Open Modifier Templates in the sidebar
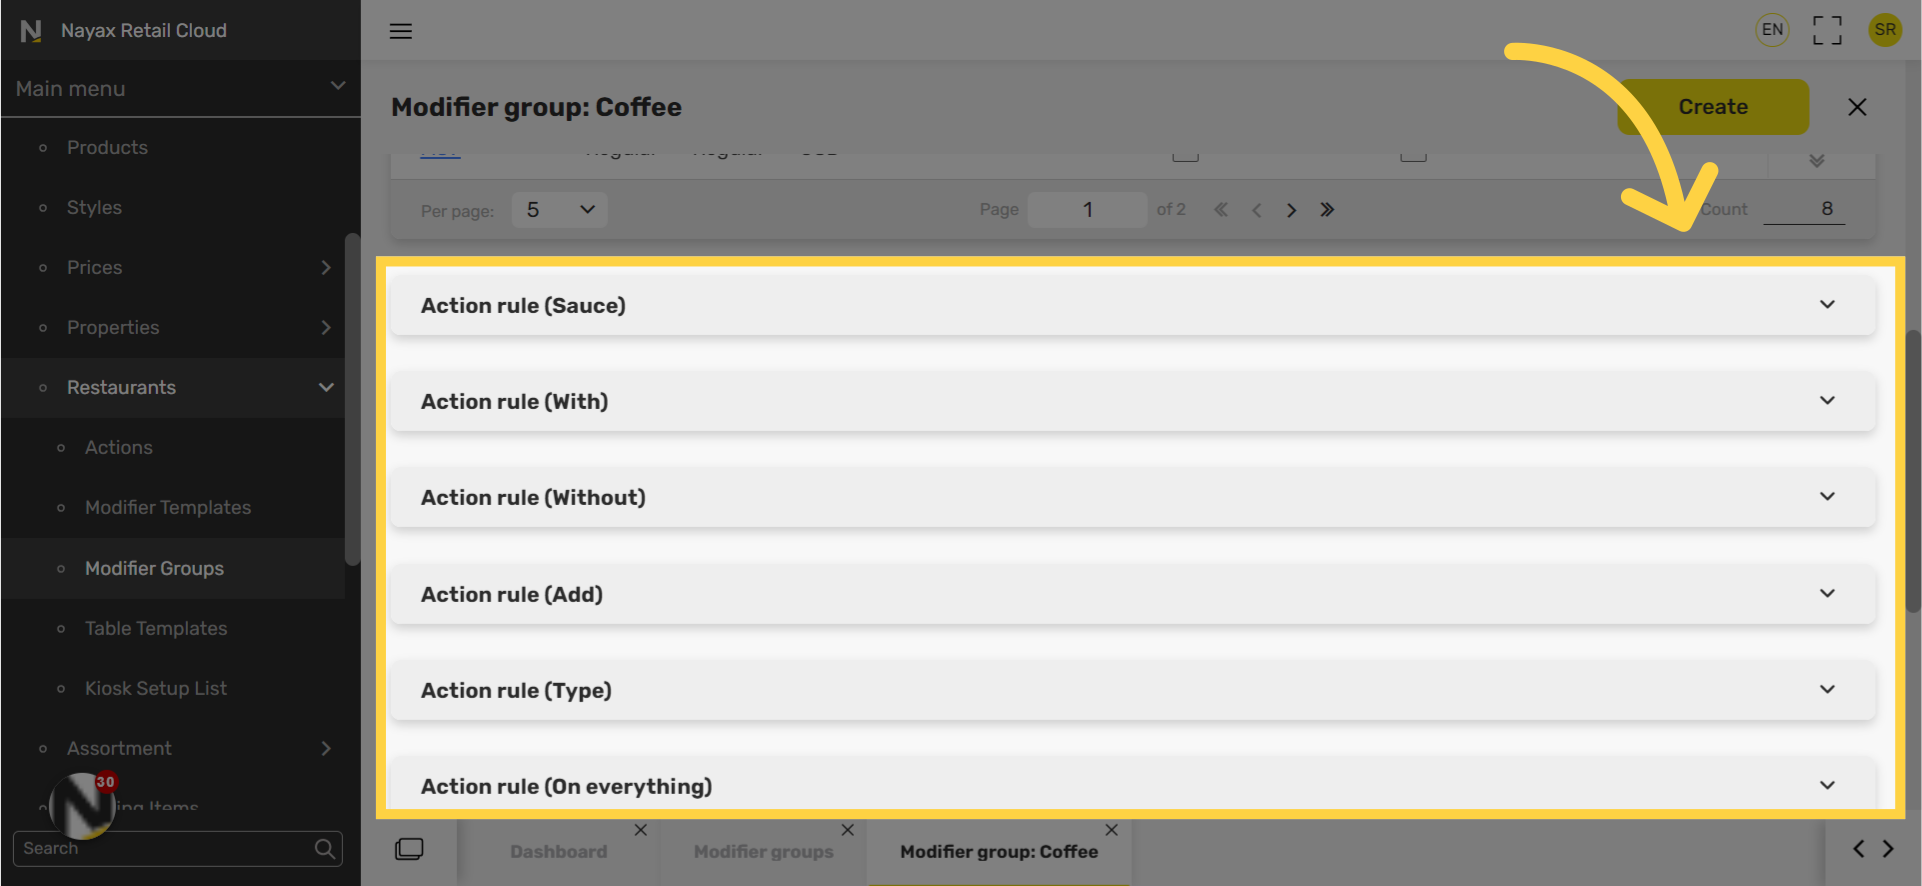1922x886 pixels. (x=168, y=508)
